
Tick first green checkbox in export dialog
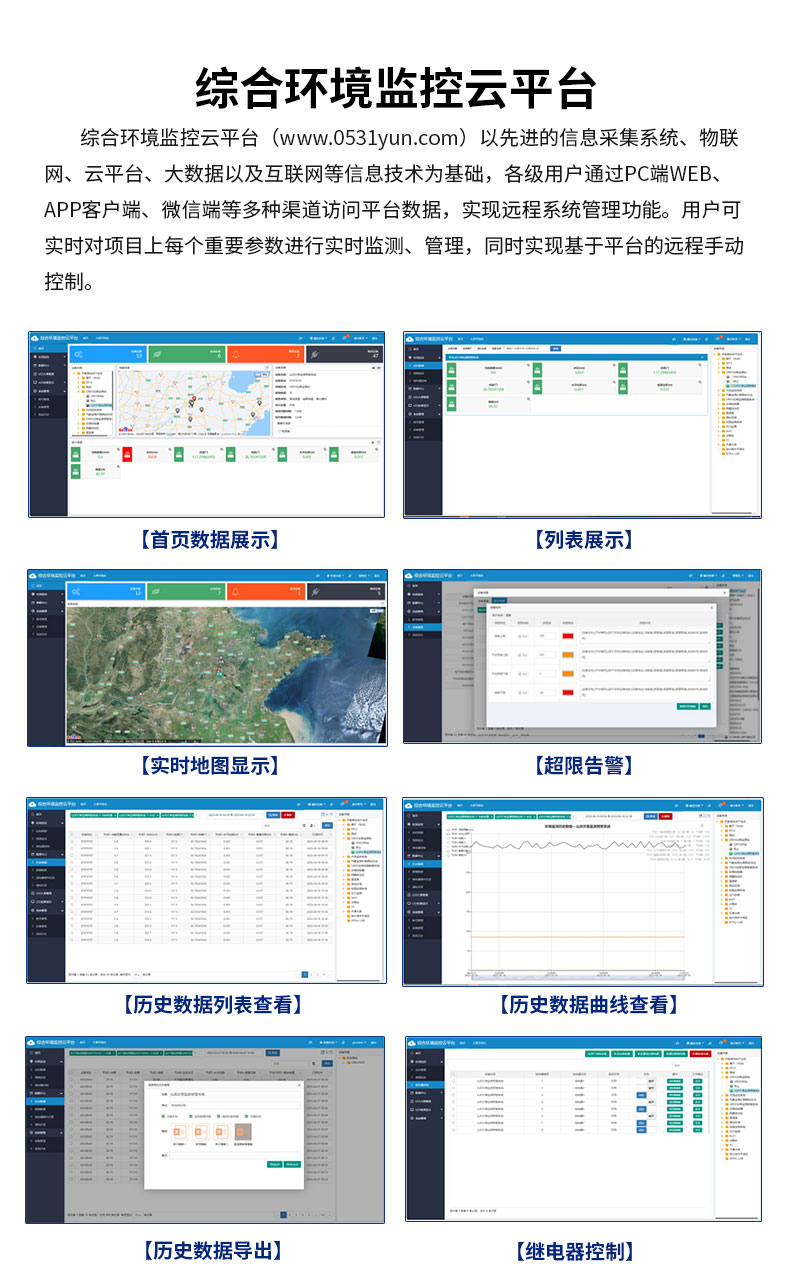pyautogui.click(x=164, y=1115)
